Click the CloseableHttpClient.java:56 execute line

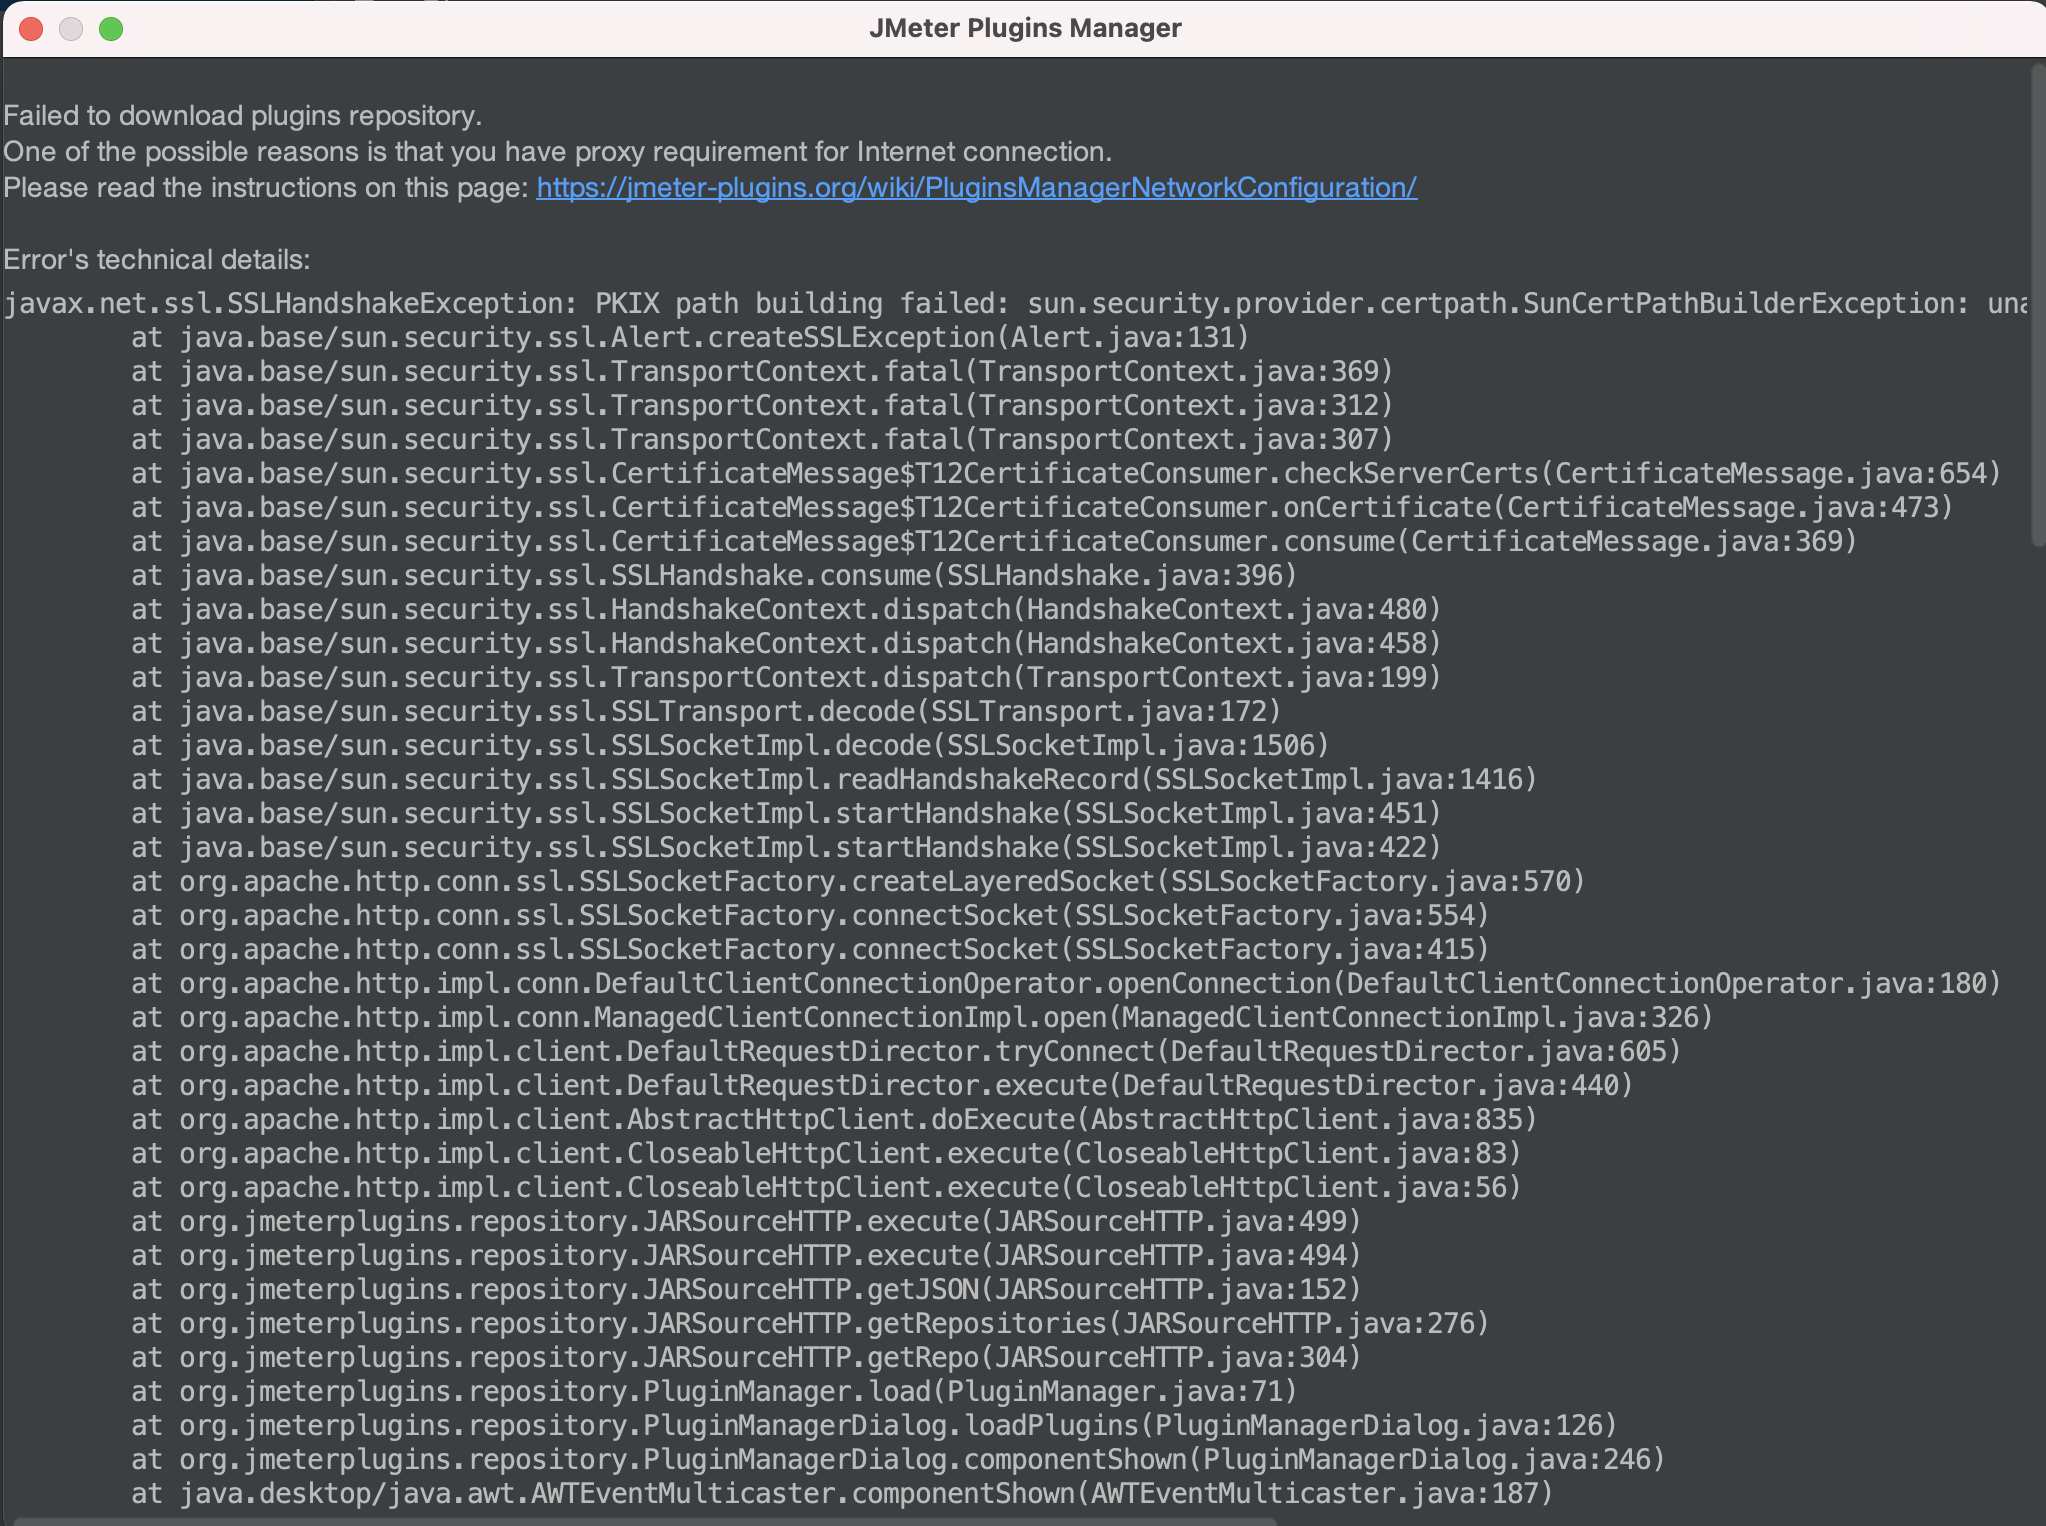(x=826, y=1187)
